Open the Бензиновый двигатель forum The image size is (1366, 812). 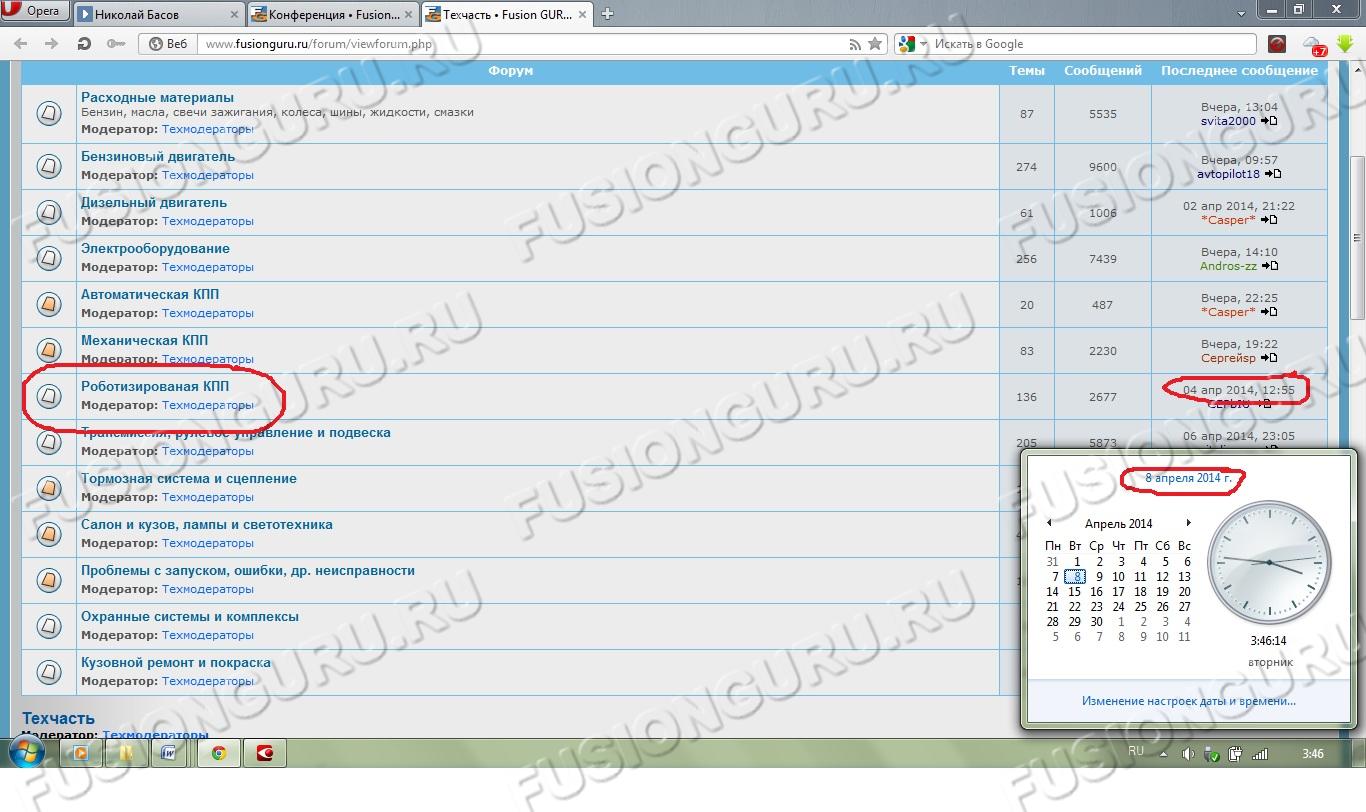[x=158, y=156]
